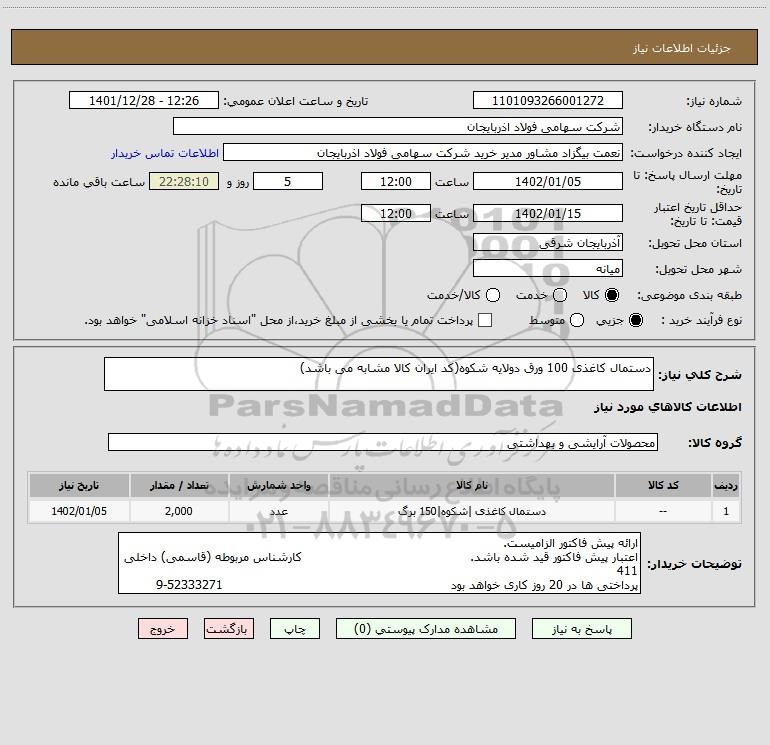
Task: Click row number cell 1
Action: [726, 511]
